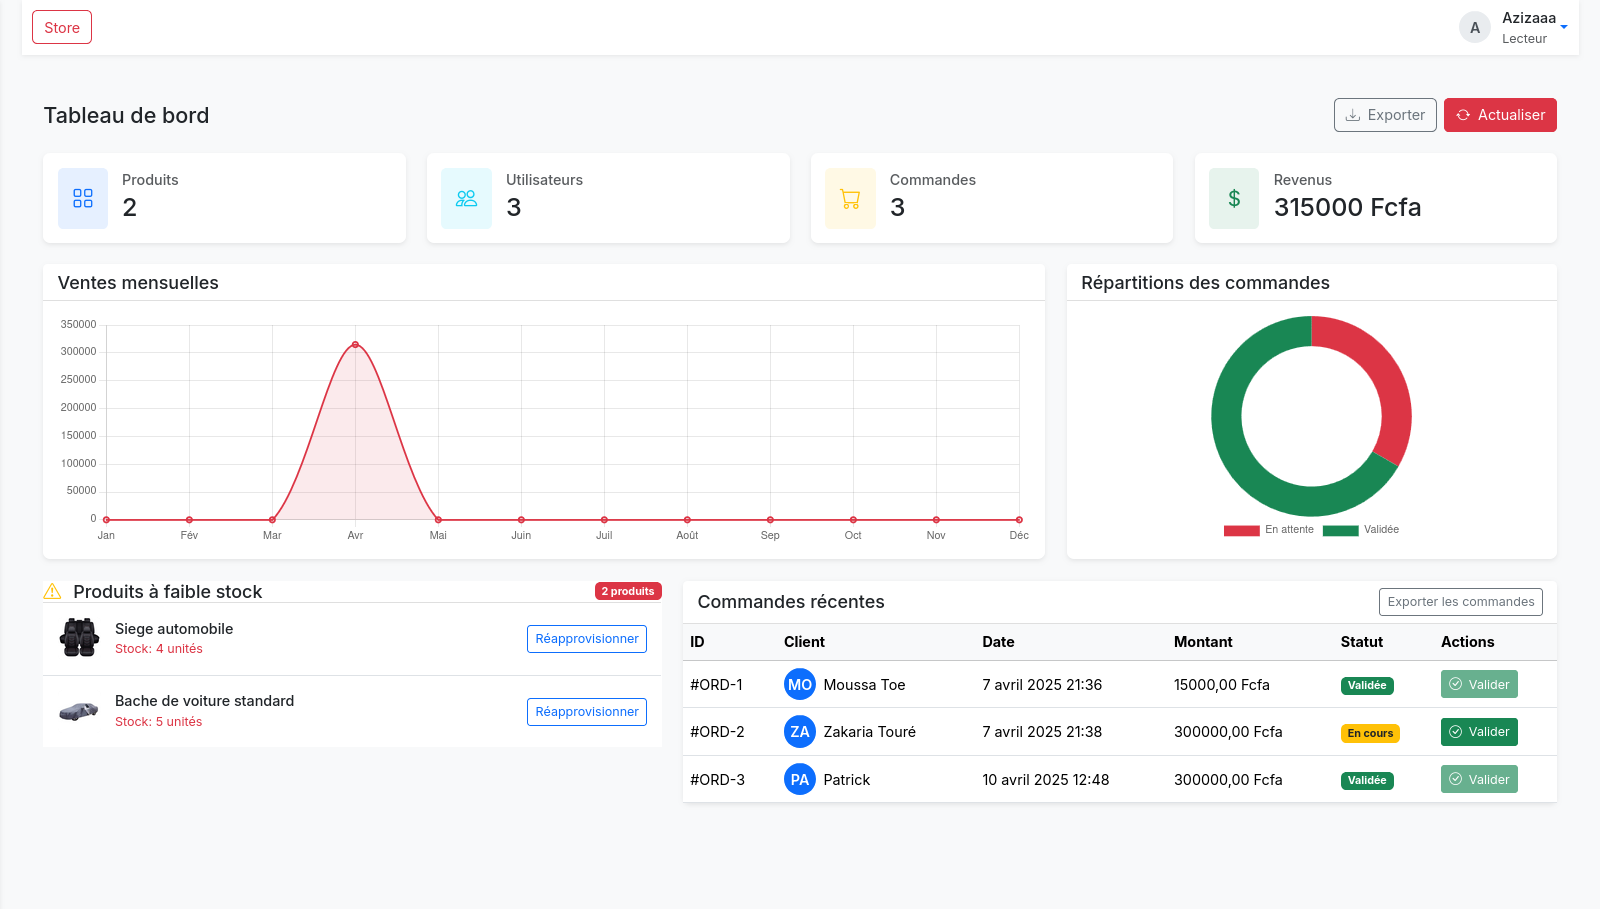Restock Siege automobile with Réapprovisionner
This screenshot has height=909, width=1600.
pos(586,639)
